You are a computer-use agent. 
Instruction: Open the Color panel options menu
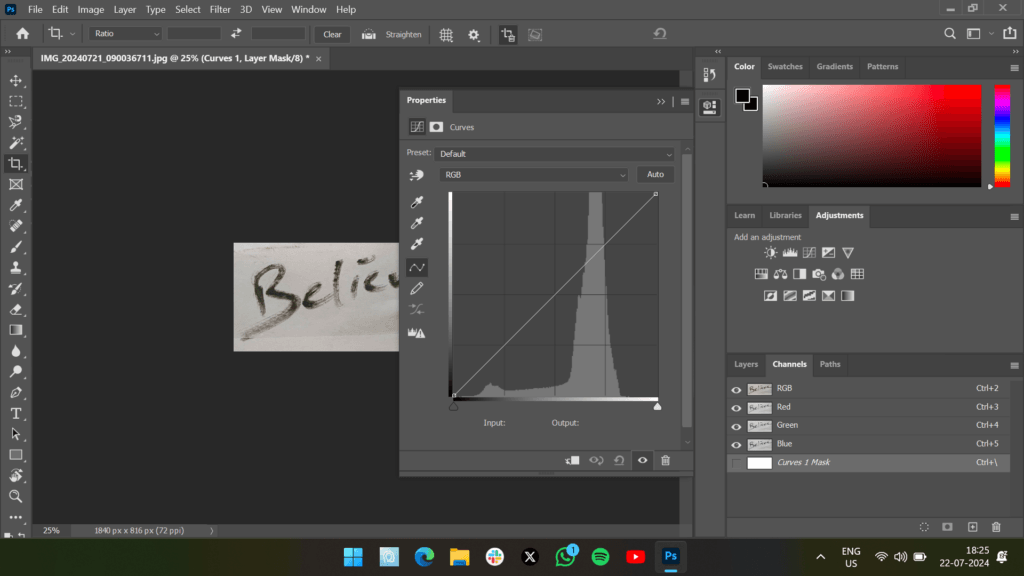click(1014, 68)
